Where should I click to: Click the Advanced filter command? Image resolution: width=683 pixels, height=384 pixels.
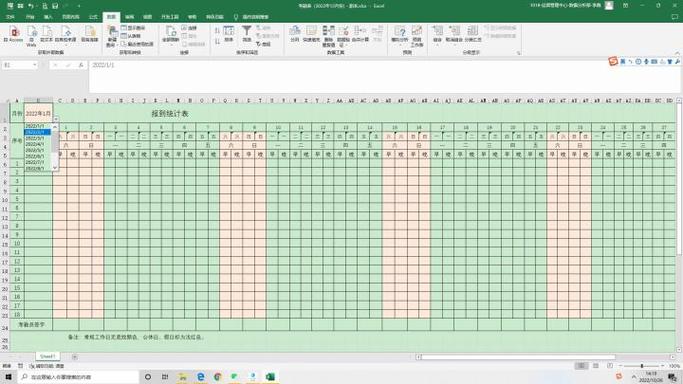(264, 44)
